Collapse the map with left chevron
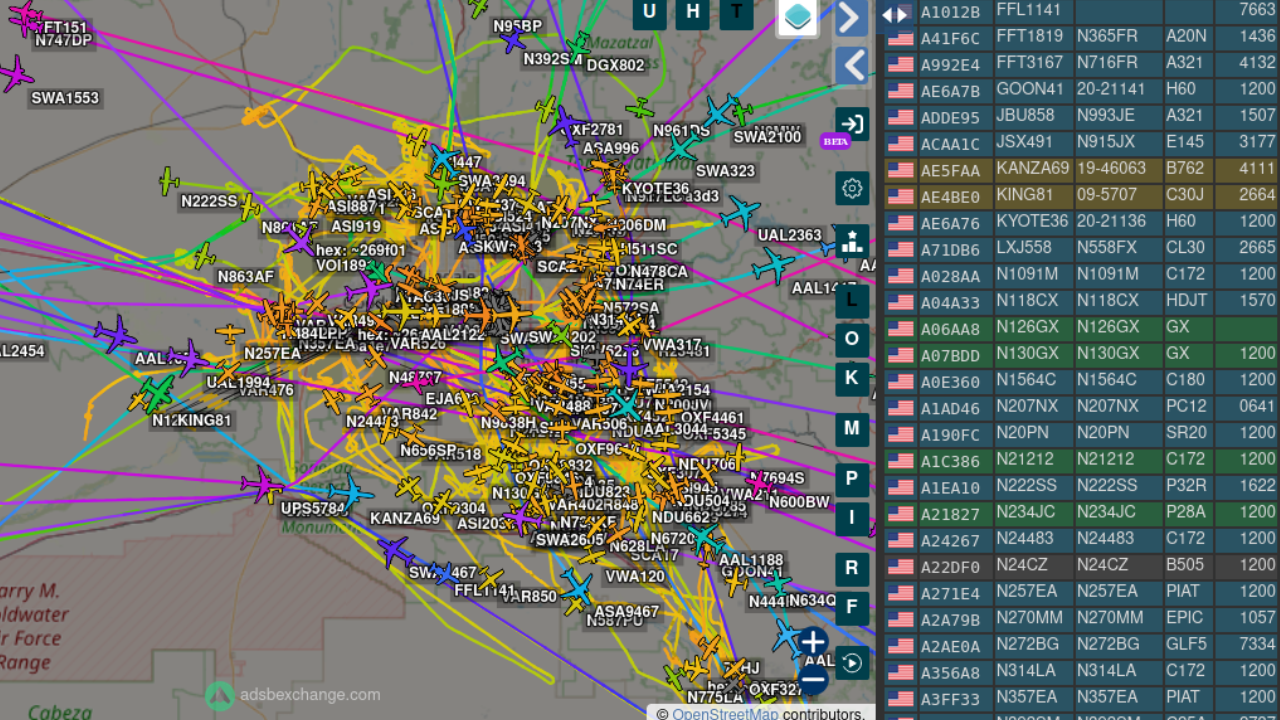1280x720 pixels. coord(851,66)
